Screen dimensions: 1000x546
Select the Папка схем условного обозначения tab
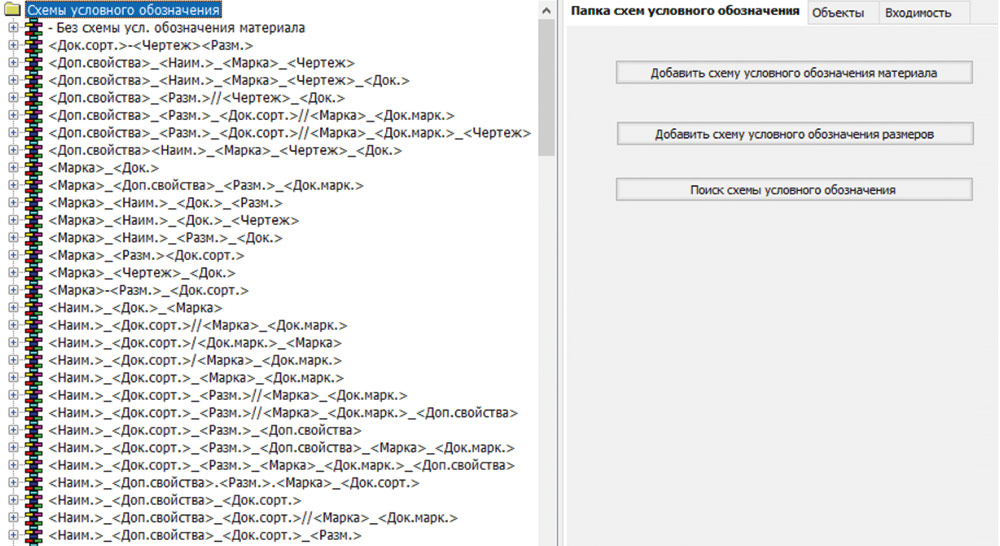click(x=684, y=11)
